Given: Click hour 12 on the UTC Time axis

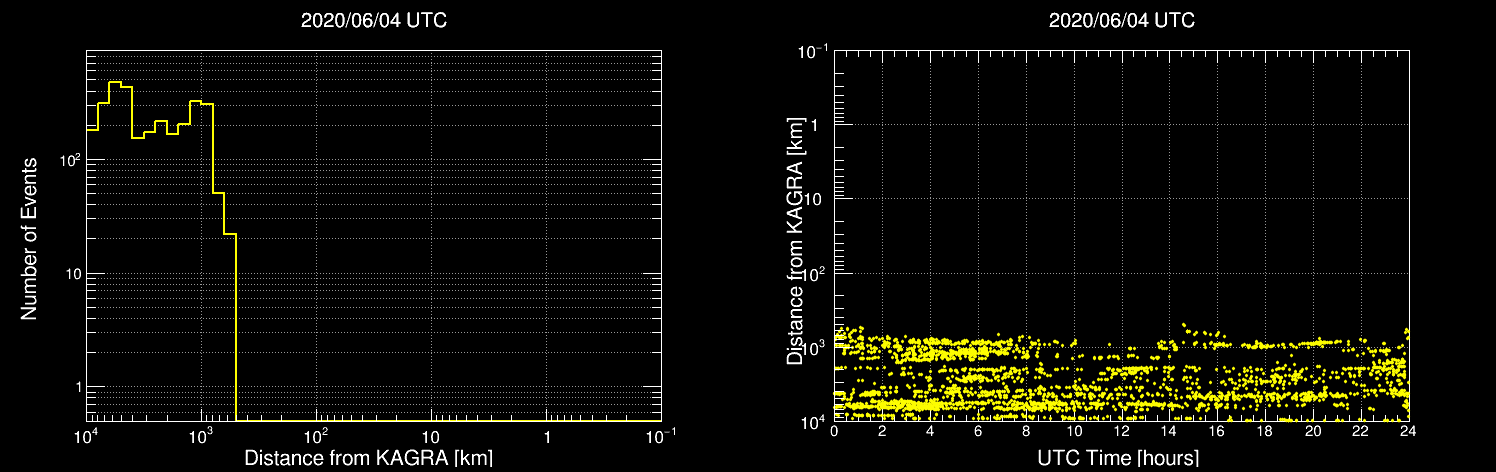Looking at the screenshot, I should 1121,431.
